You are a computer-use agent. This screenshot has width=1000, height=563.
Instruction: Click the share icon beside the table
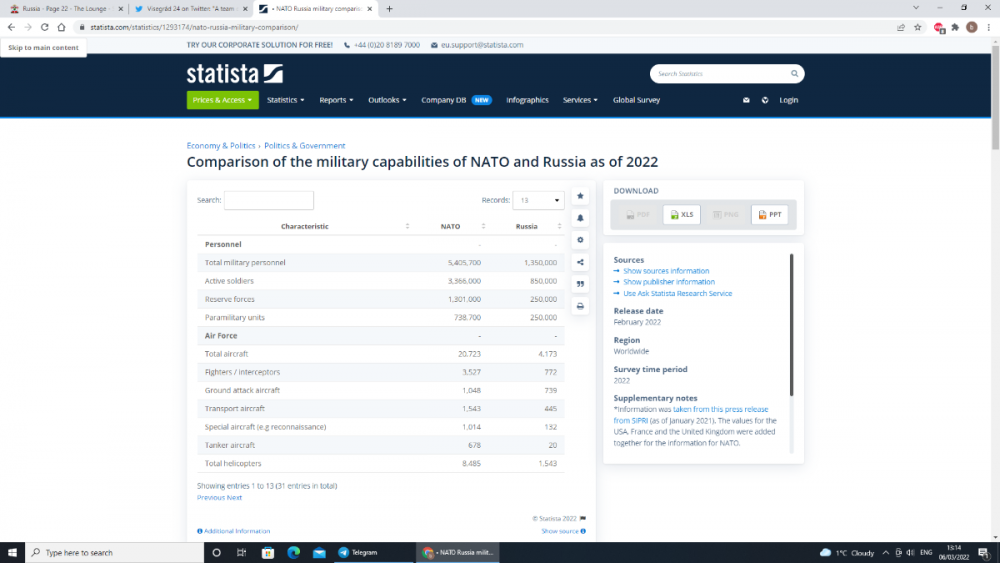click(x=580, y=262)
